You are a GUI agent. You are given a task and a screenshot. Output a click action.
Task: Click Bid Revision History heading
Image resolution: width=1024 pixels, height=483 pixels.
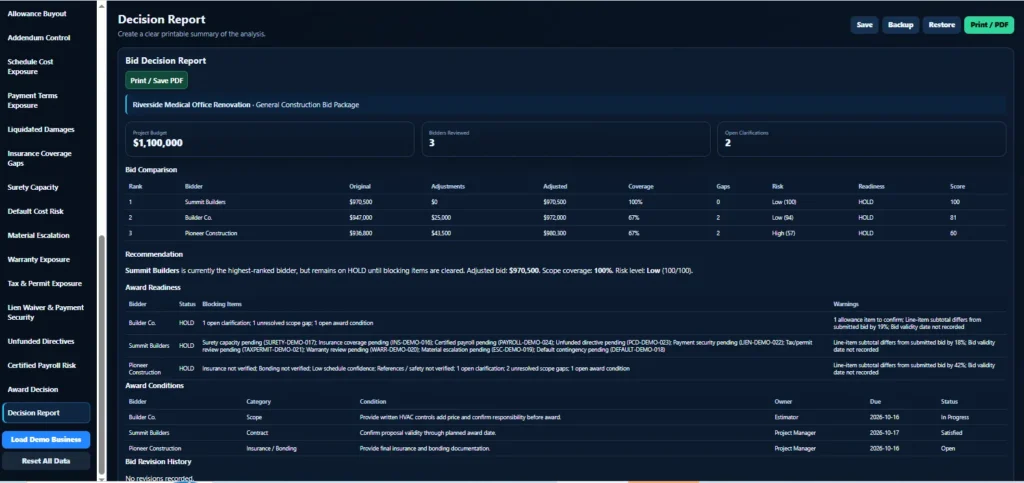coord(158,461)
